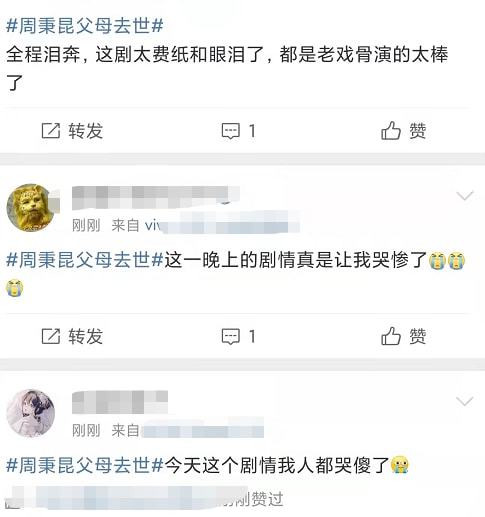
Task: Open the golden lion avatar profile
Action: pyautogui.click(x=31, y=208)
